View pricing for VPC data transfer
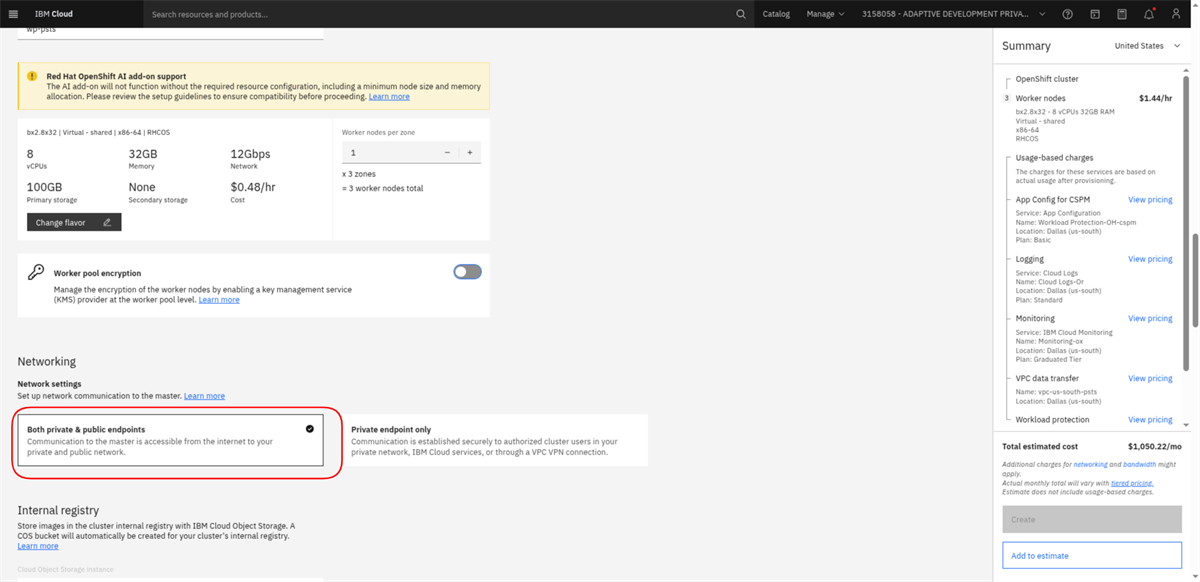This screenshot has width=1200, height=582. (1150, 379)
